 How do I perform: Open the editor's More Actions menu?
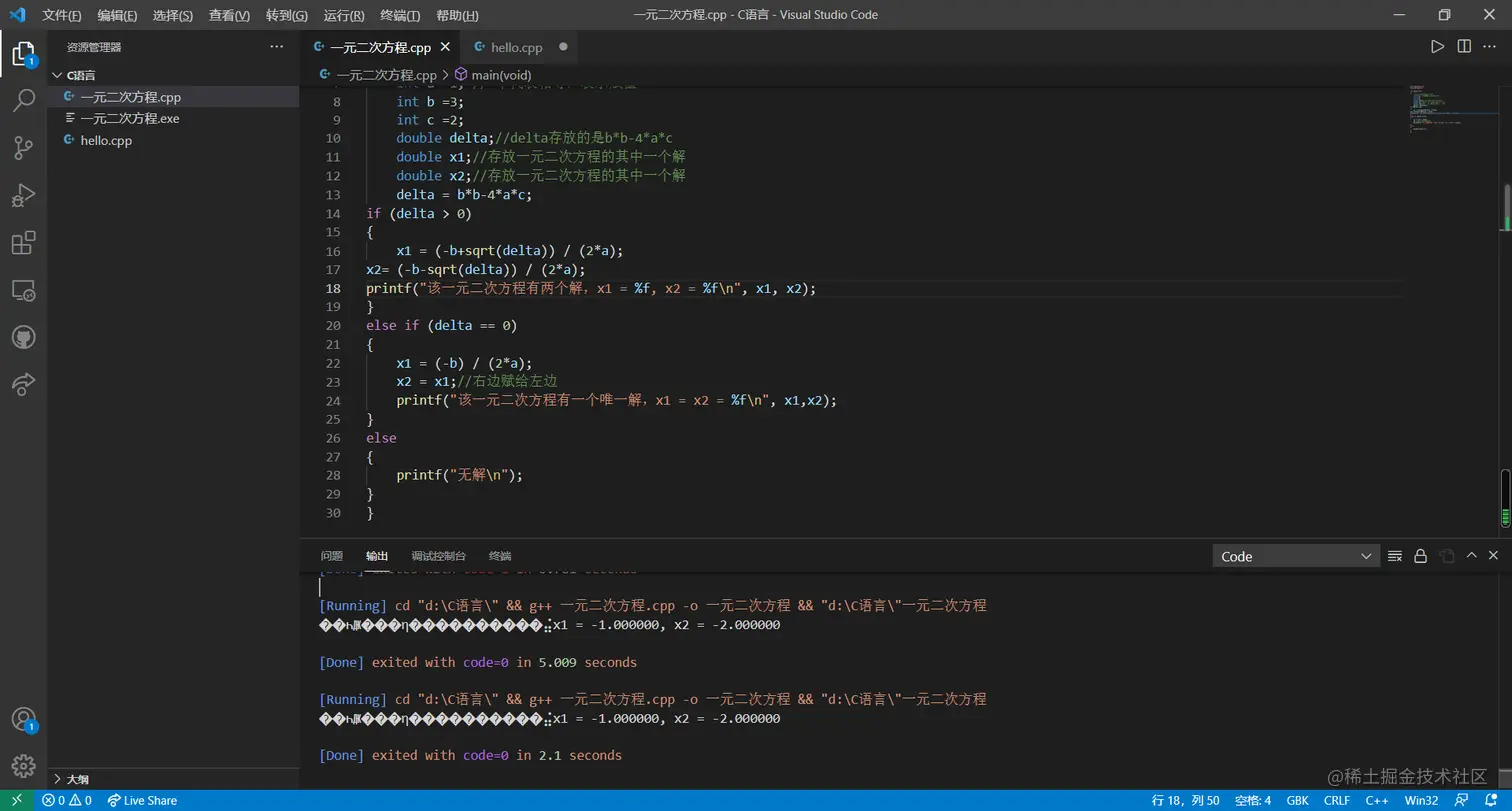(x=1491, y=47)
